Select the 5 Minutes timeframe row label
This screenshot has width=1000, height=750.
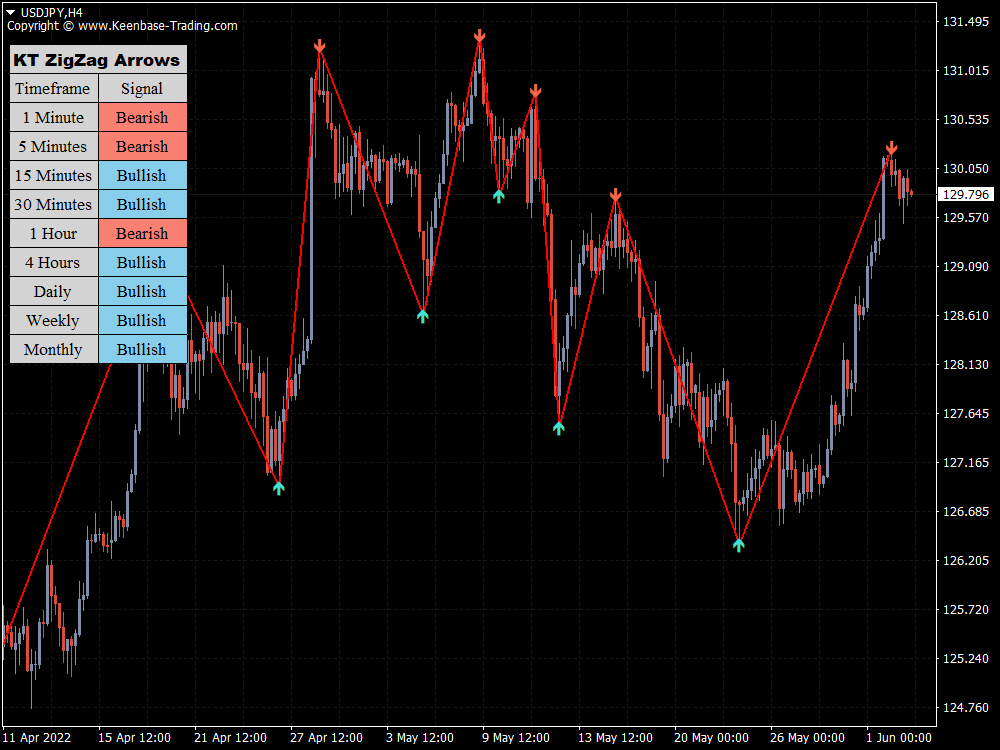coord(54,147)
